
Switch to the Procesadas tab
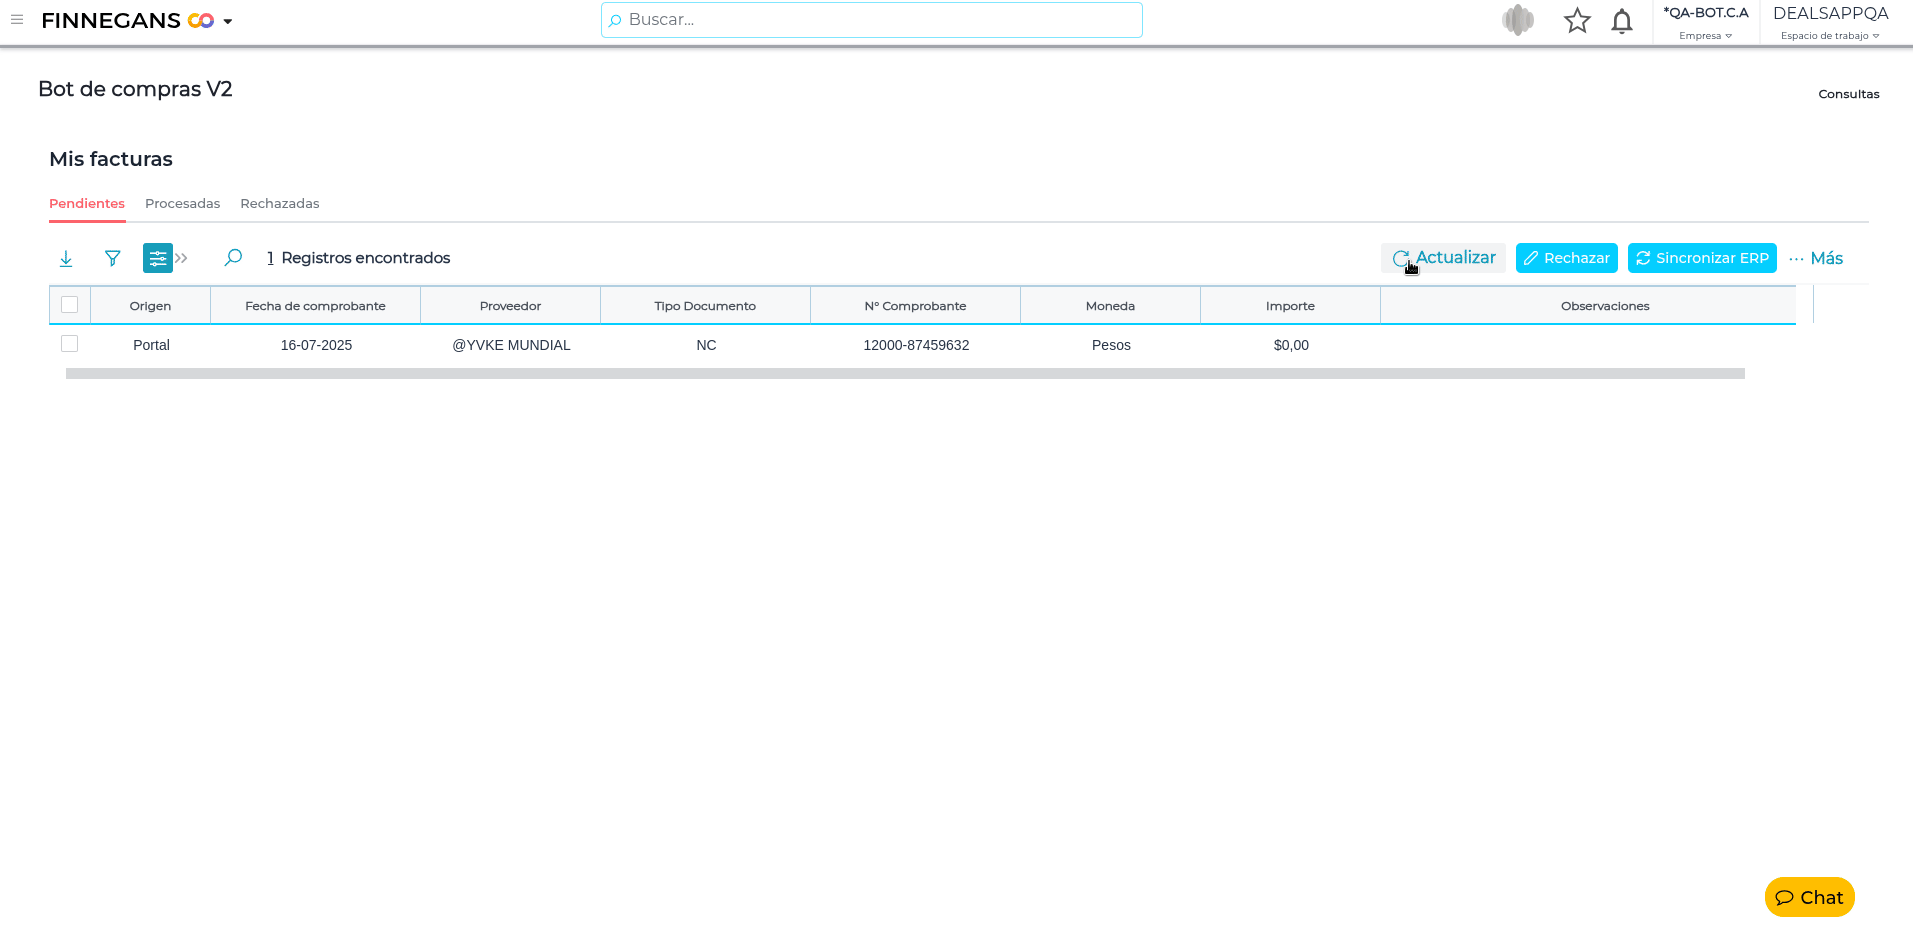182,204
